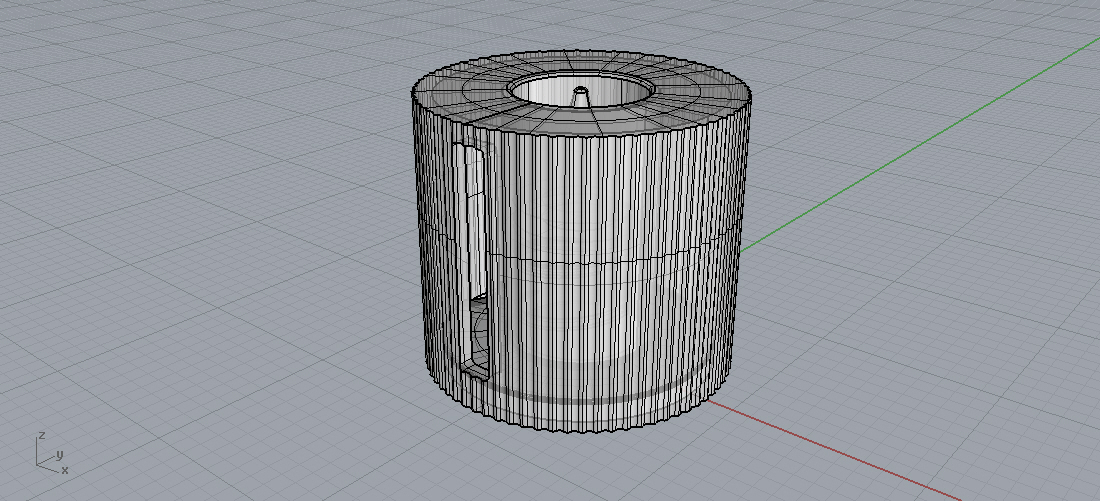Click the world axes icon in the viewport corner
The image size is (1100, 501).
click(x=51, y=453)
